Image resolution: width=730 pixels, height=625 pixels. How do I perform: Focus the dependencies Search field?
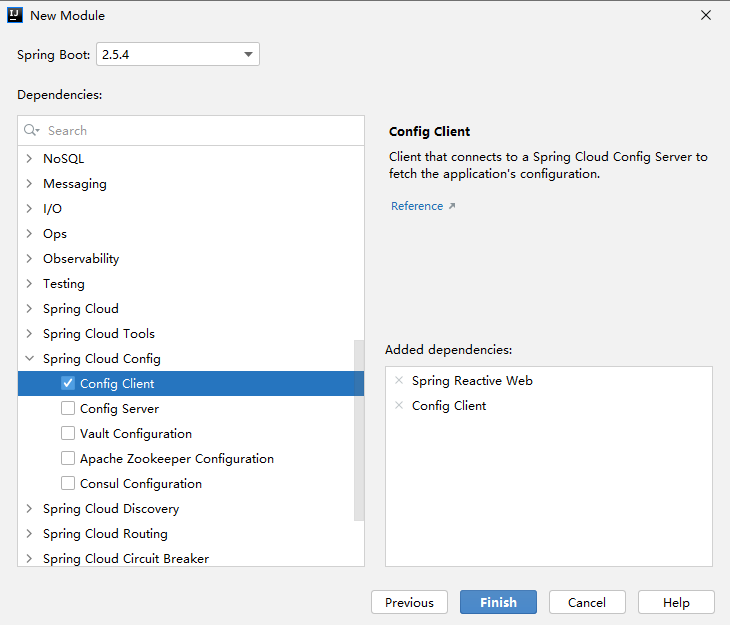coord(191,130)
